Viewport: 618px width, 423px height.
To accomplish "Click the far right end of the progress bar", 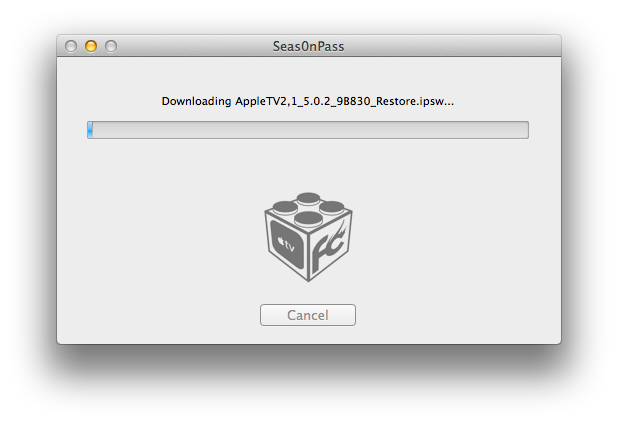I will tap(523, 130).
